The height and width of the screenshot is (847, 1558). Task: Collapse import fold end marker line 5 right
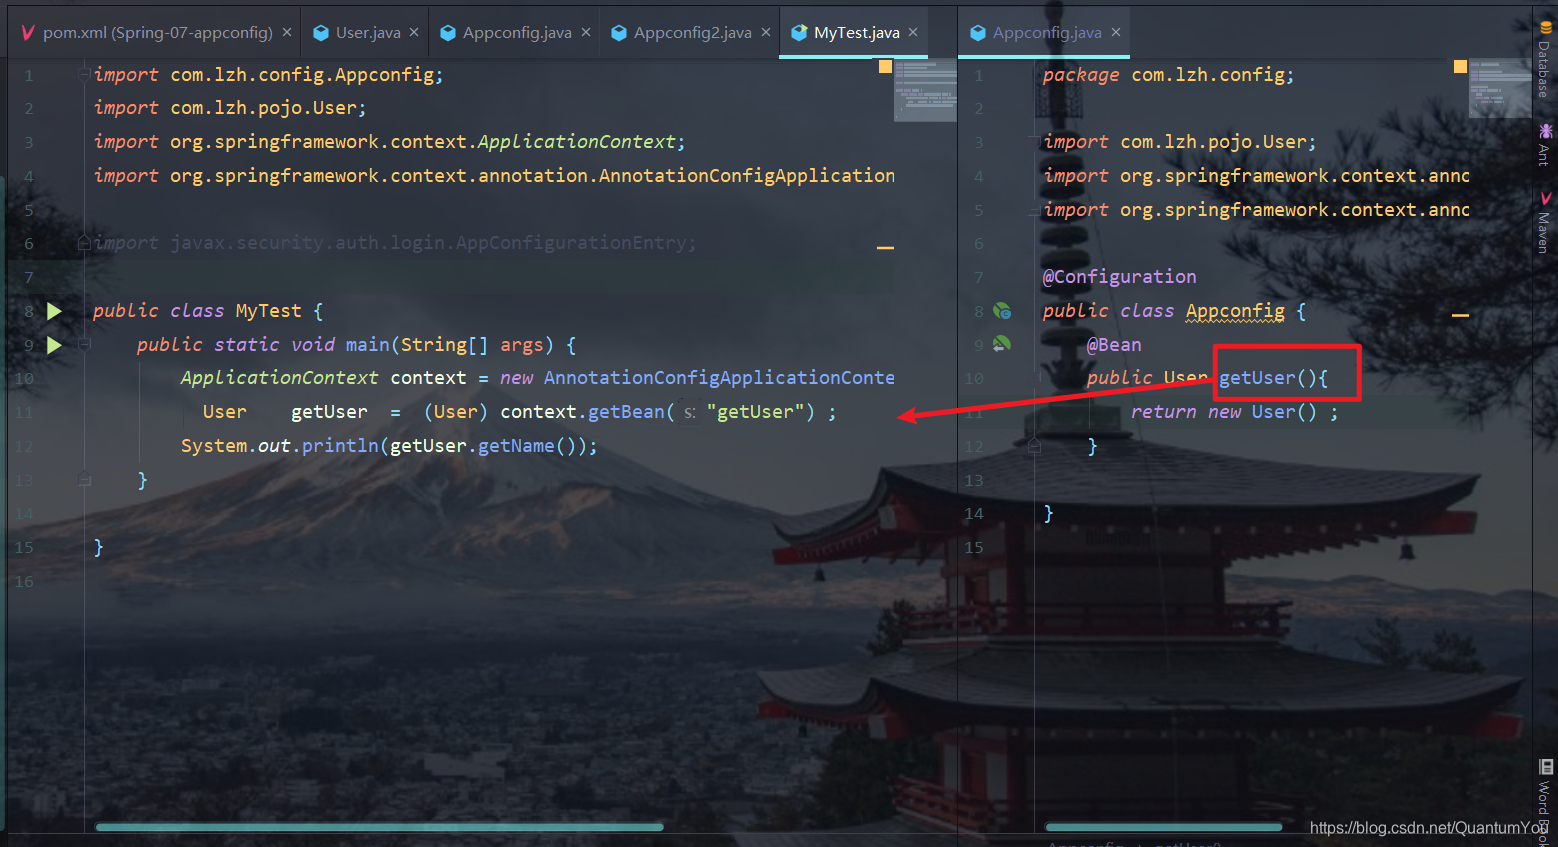click(1035, 210)
